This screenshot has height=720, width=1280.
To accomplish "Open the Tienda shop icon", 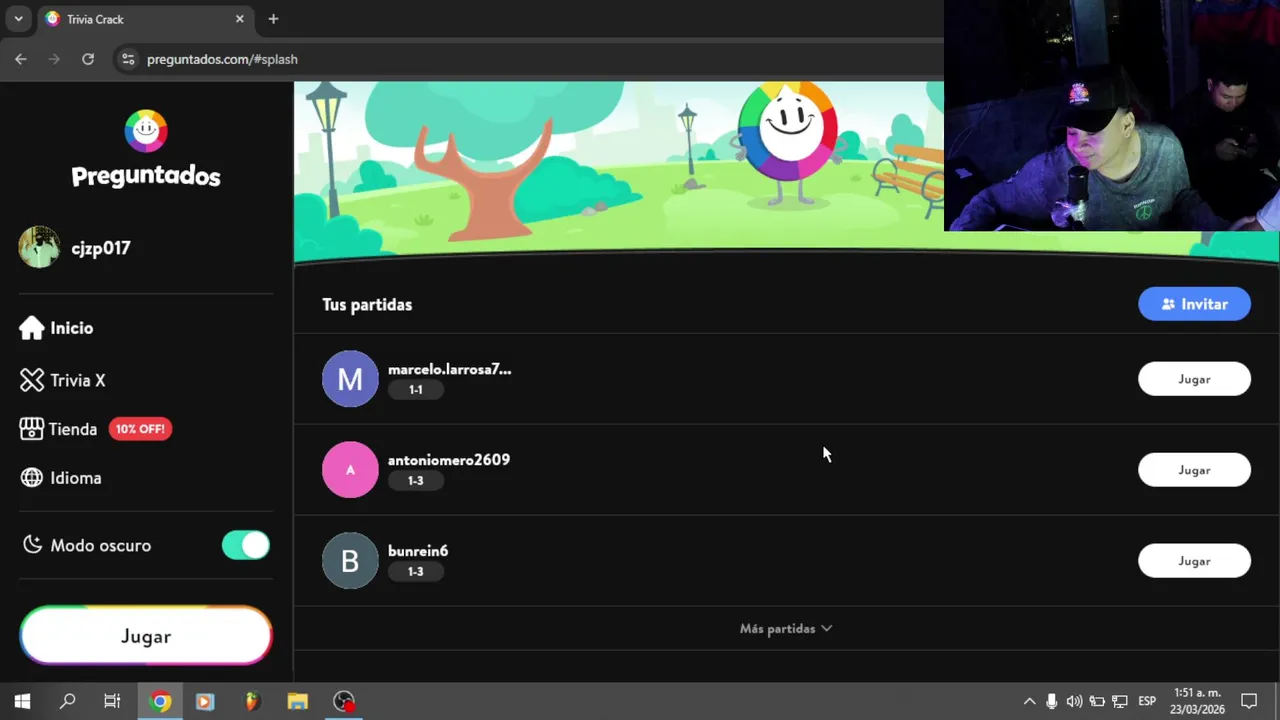I will click(x=32, y=429).
